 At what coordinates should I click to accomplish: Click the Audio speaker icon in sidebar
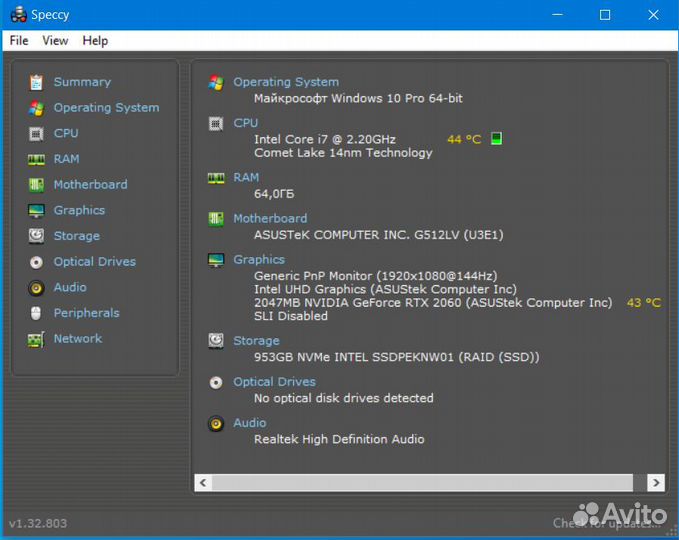pos(36,288)
